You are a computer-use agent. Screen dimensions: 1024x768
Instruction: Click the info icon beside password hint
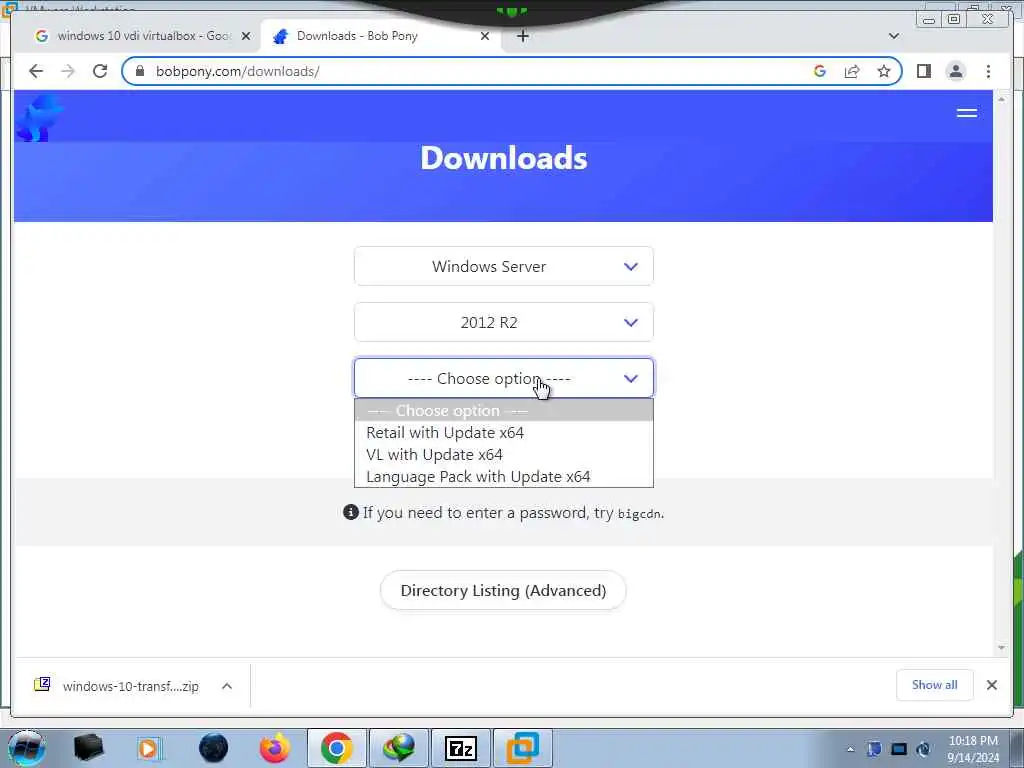click(x=351, y=512)
